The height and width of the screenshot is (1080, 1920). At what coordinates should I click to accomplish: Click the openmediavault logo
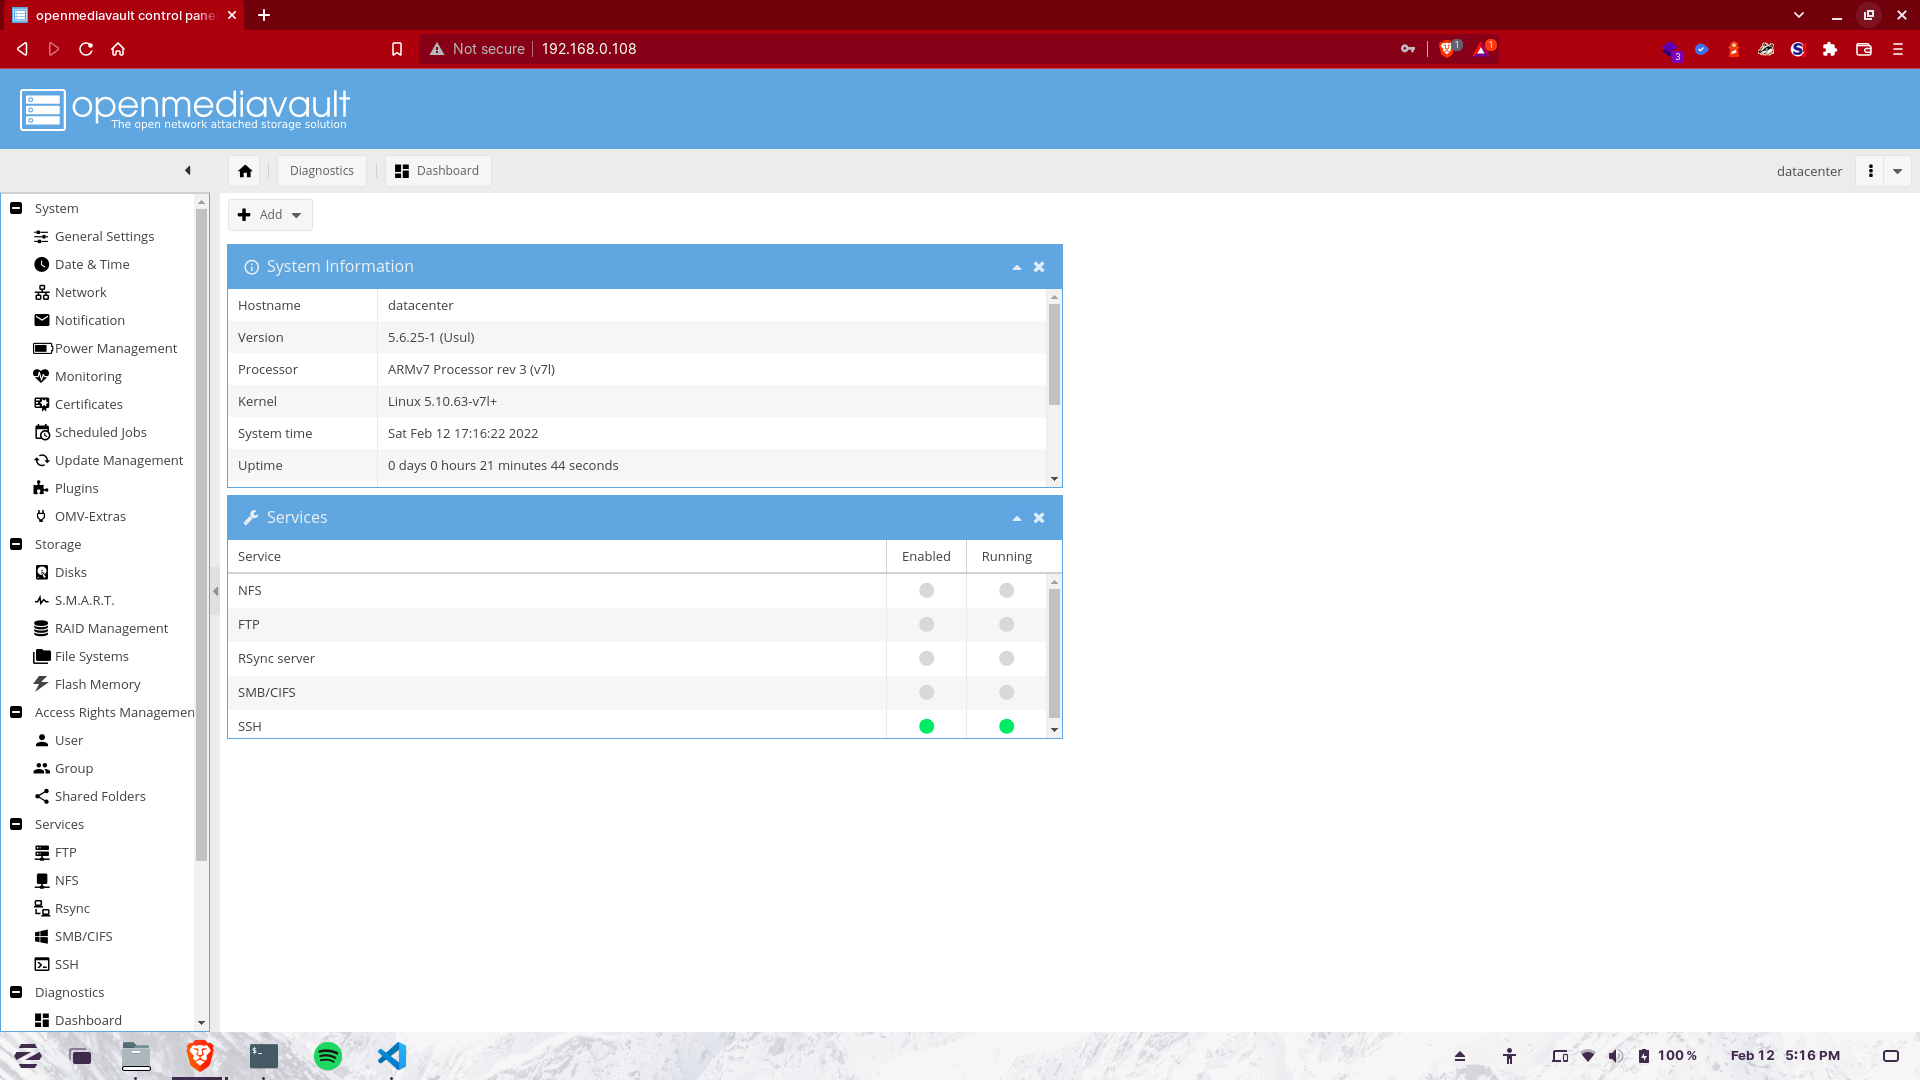pos(185,109)
